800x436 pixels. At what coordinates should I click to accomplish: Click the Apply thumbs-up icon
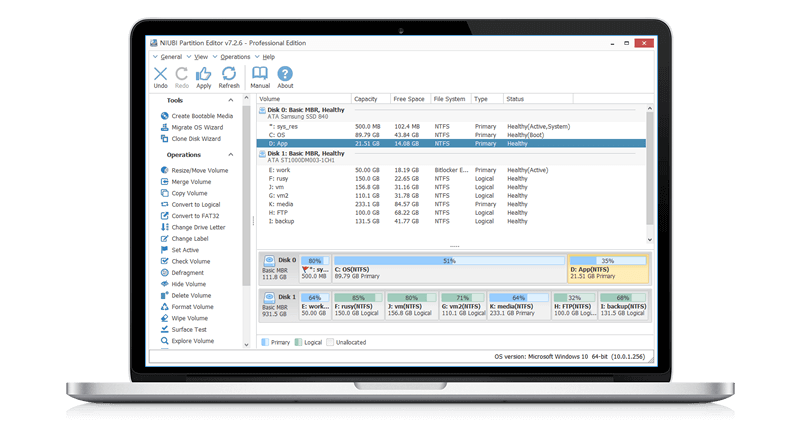[x=204, y=74]
